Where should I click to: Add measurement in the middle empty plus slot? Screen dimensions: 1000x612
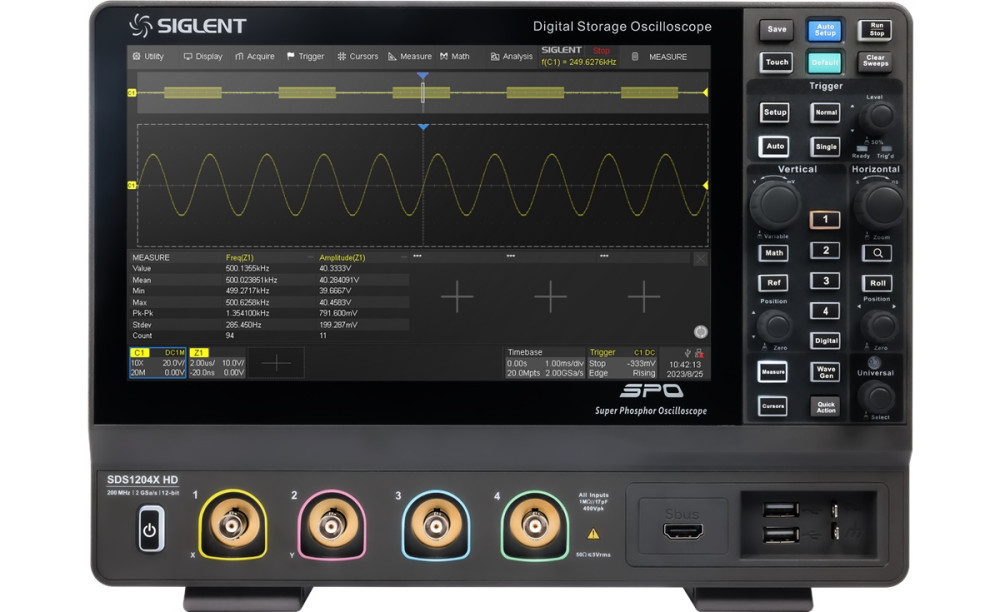pyautogui.click(x=550, y=296)
